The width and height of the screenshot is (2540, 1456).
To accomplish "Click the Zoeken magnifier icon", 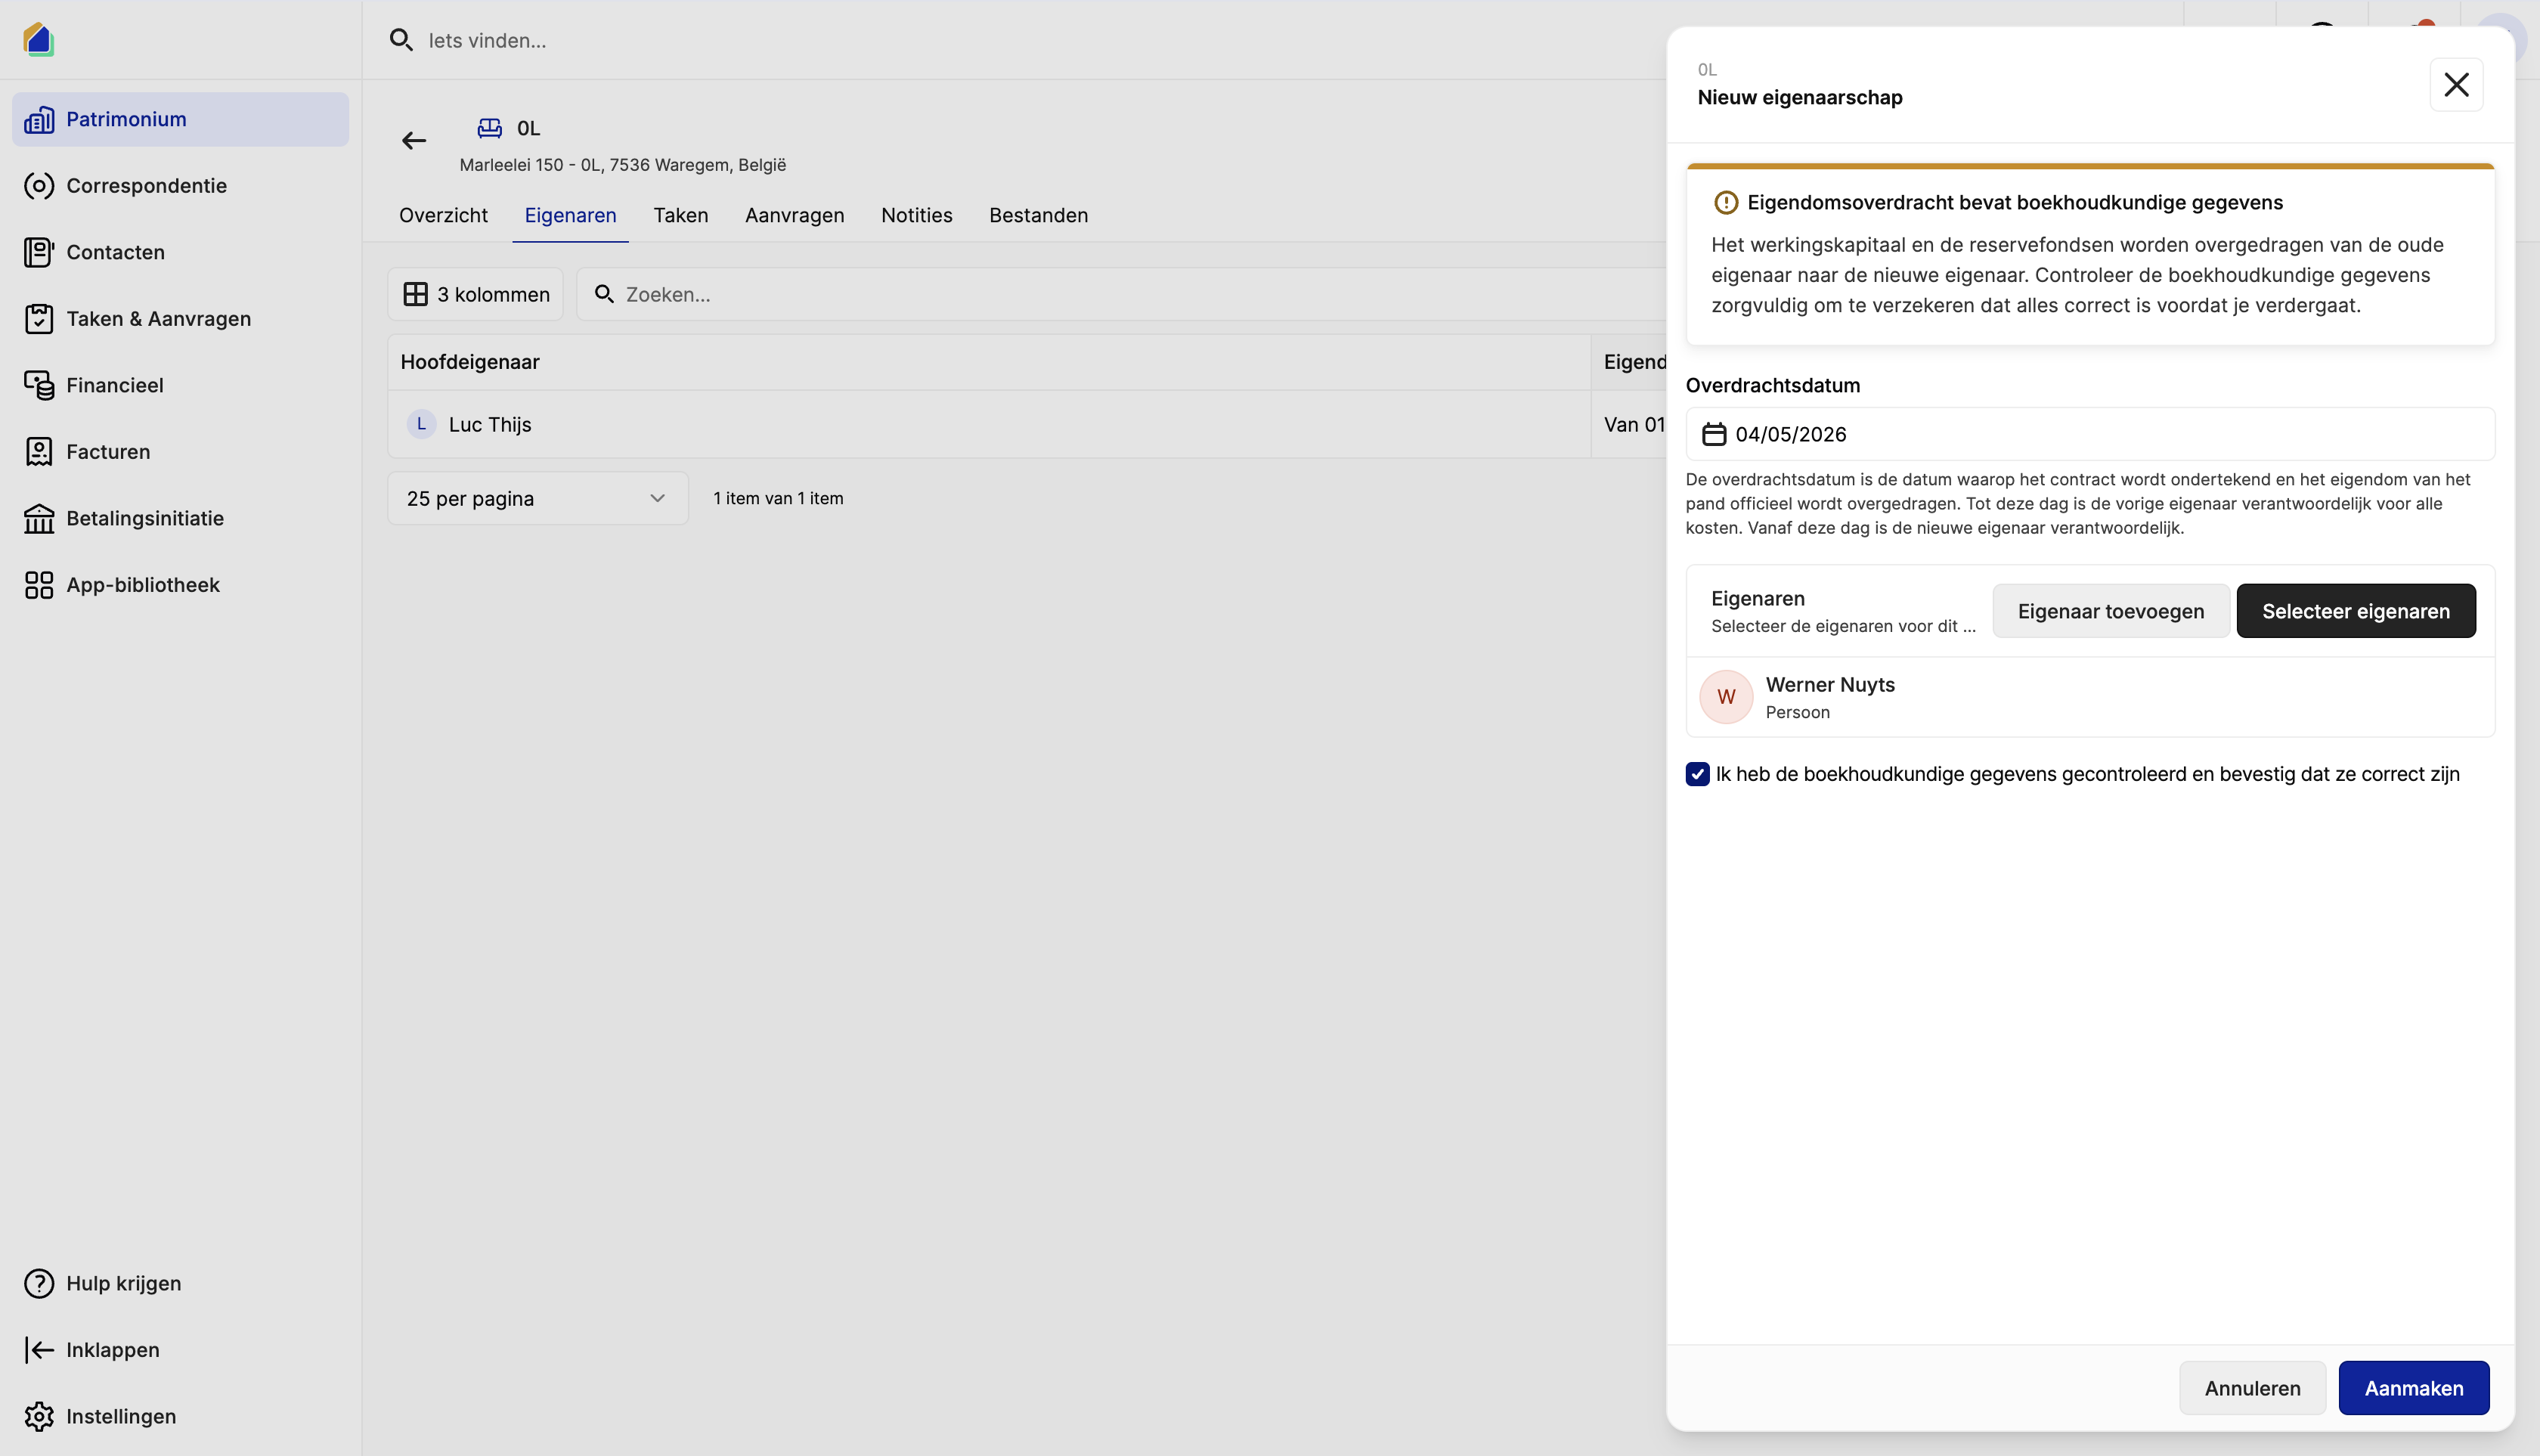I will pos(604,294).
